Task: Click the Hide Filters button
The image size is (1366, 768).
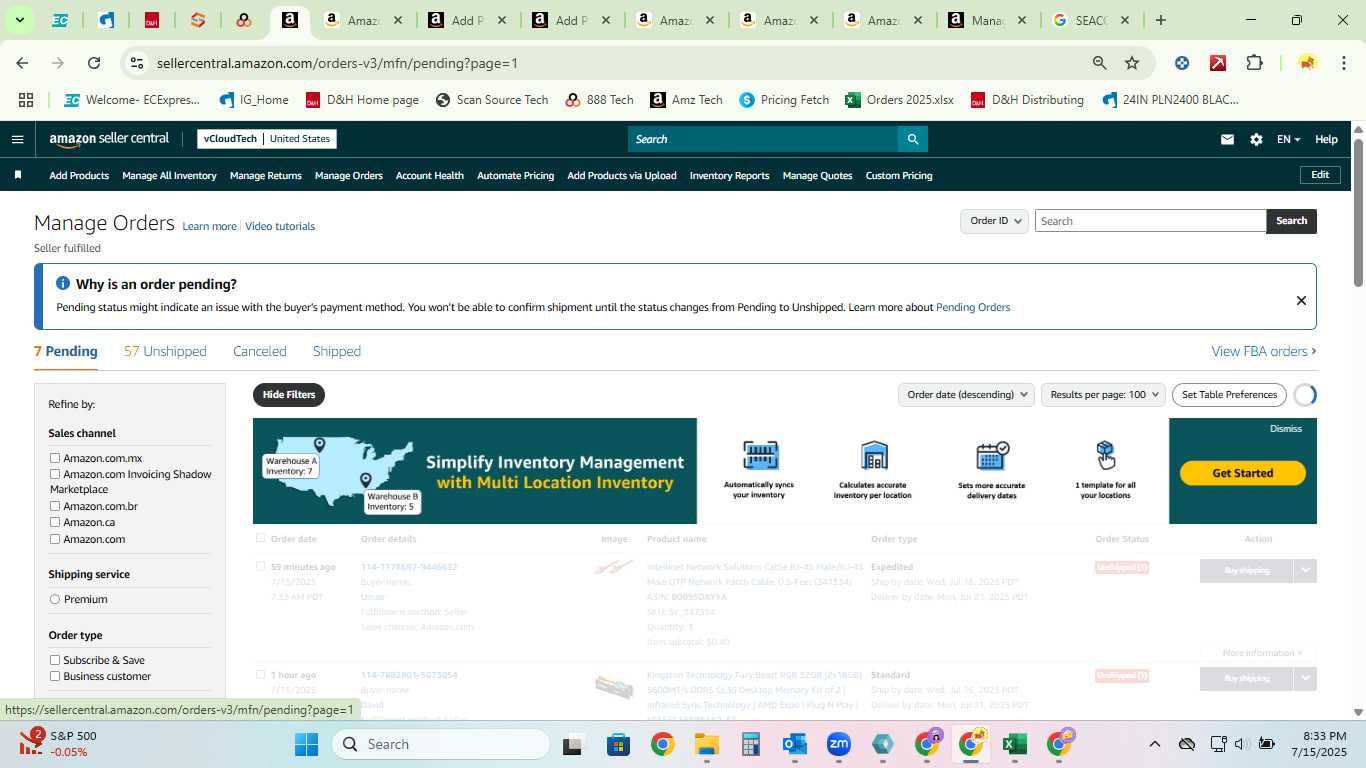Action: [289, 395]
